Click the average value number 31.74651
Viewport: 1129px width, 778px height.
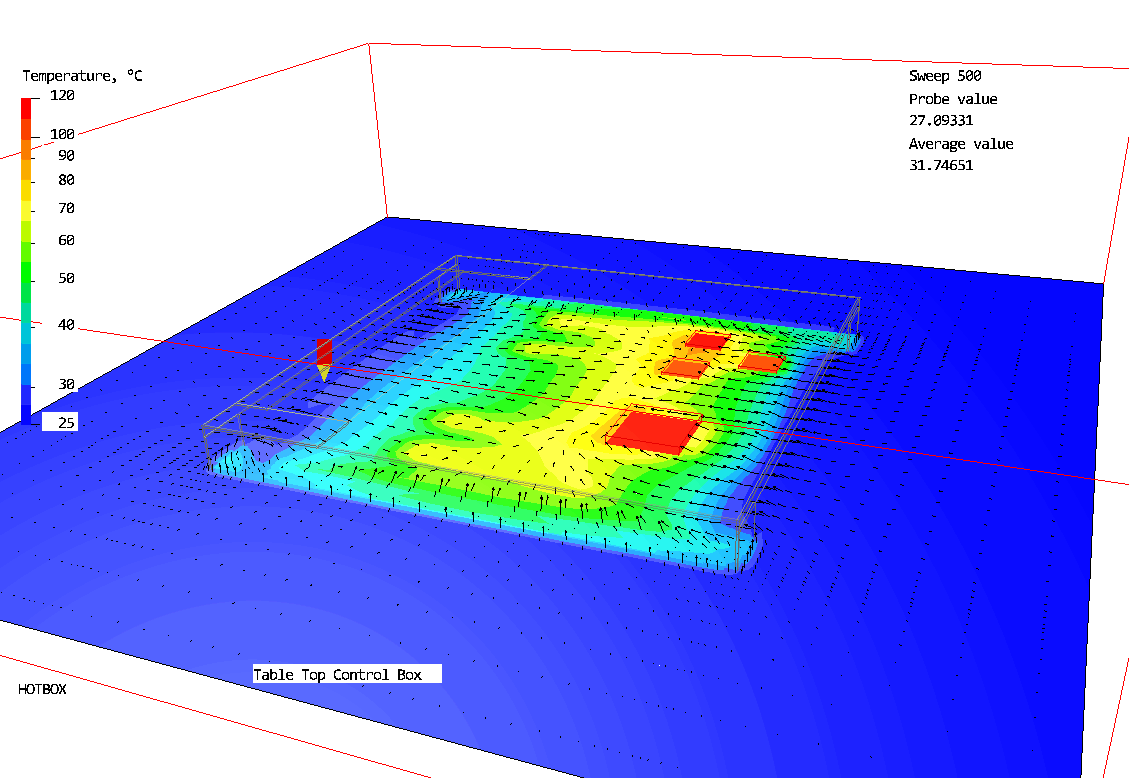coord(941,166)
